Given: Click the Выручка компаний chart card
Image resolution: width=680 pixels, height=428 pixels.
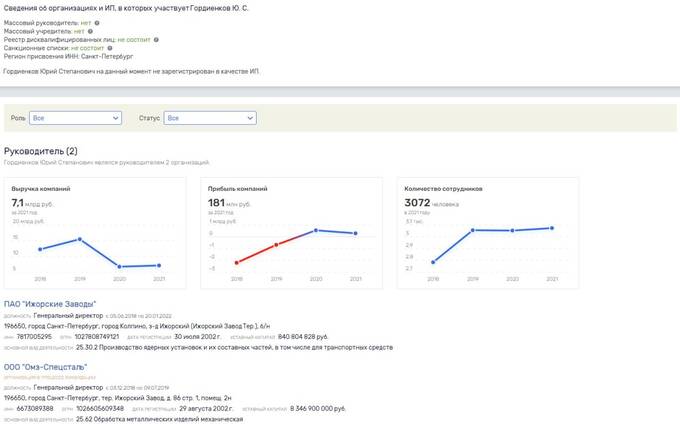Looking at the screenshot, I should [x=95, y=233].
